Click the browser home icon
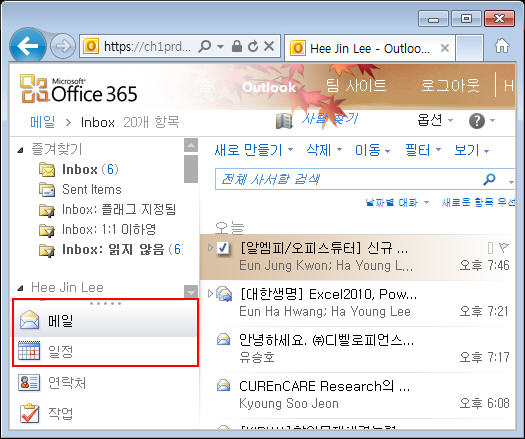 click(502, 46)
